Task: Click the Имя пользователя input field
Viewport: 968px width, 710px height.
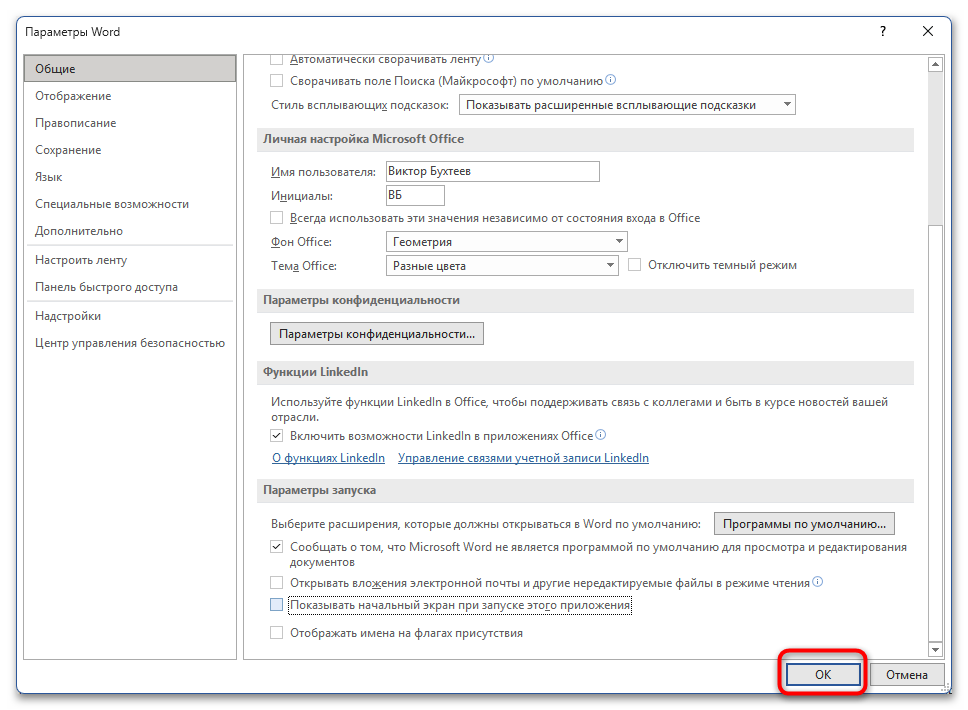Action: (x=492, y=171)
